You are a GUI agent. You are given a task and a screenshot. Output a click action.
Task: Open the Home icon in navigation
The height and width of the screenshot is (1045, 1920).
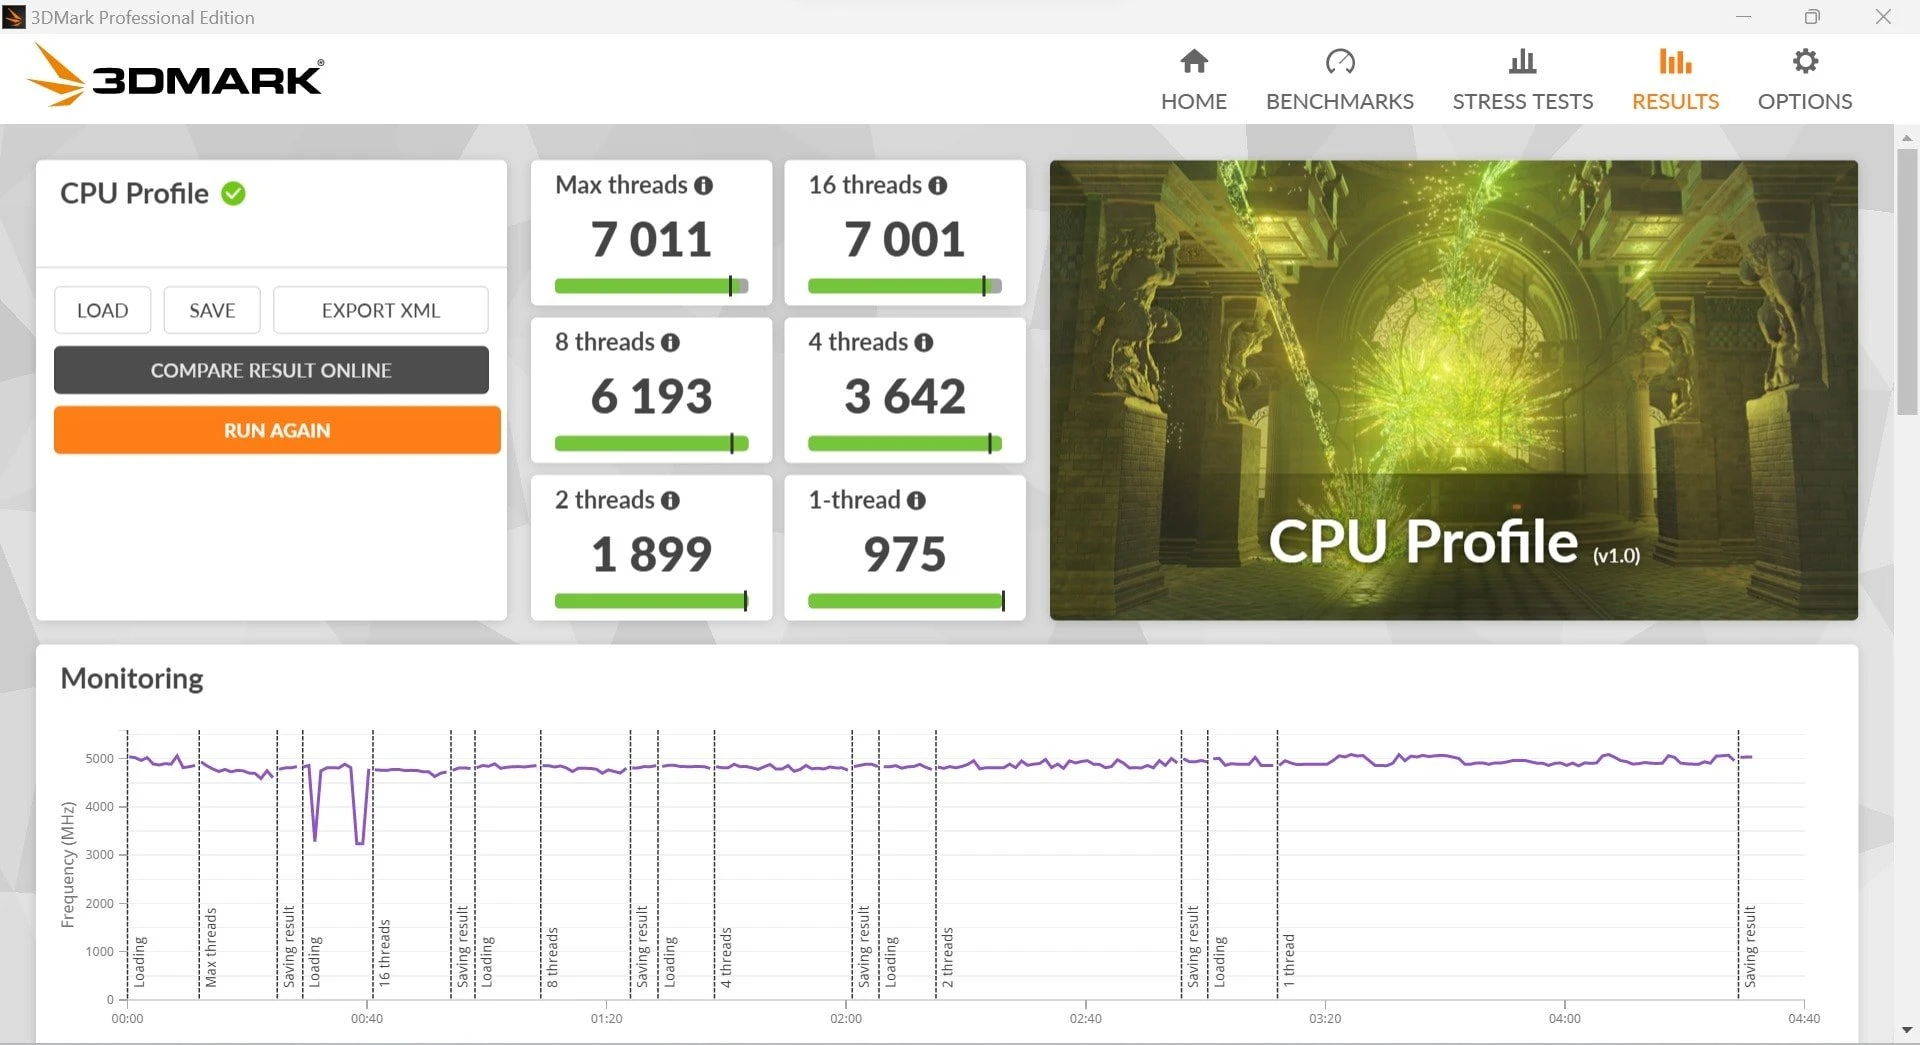pyautogui.click(x=1194, y=62)
